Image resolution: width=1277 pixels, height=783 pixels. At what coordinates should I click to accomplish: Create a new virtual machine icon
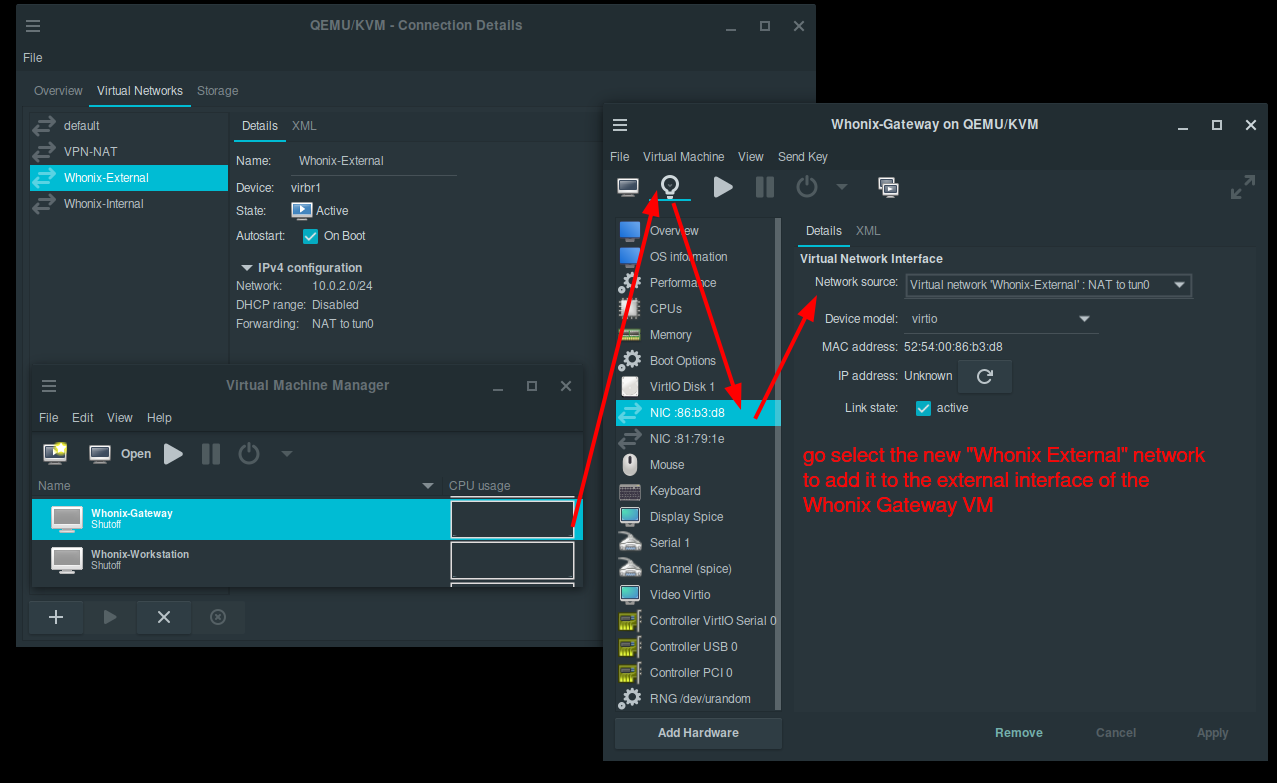[54, 454]
